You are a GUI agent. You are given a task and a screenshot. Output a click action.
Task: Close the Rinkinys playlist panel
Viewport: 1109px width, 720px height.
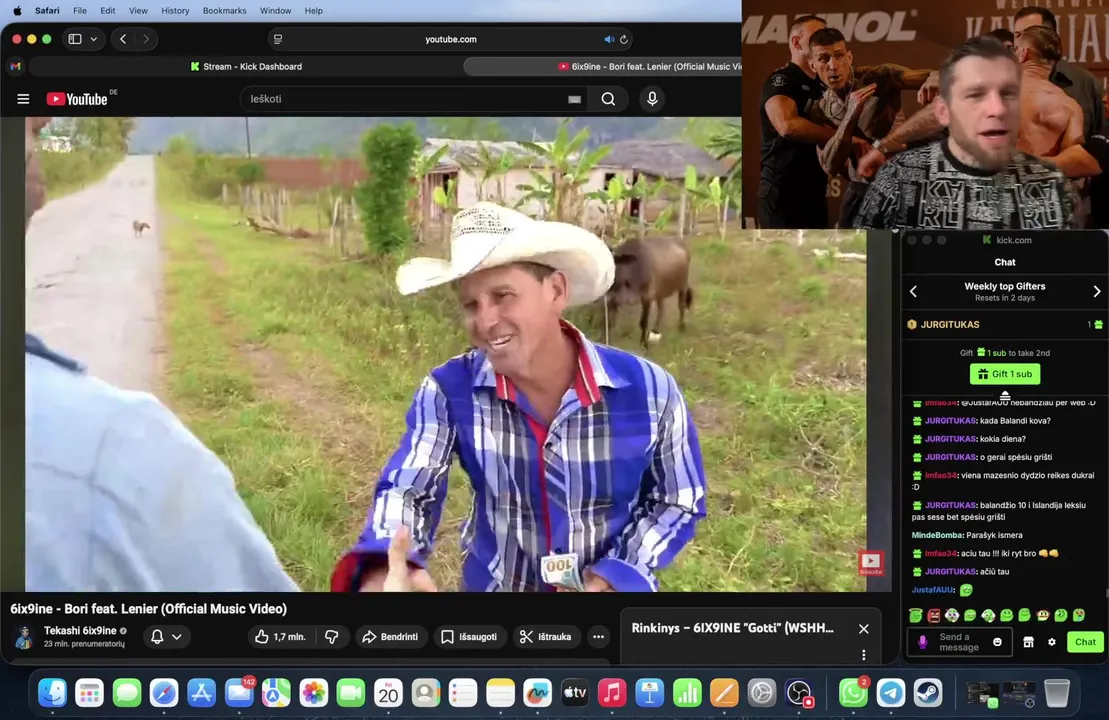pyautogui.click(x=864, y=629)
